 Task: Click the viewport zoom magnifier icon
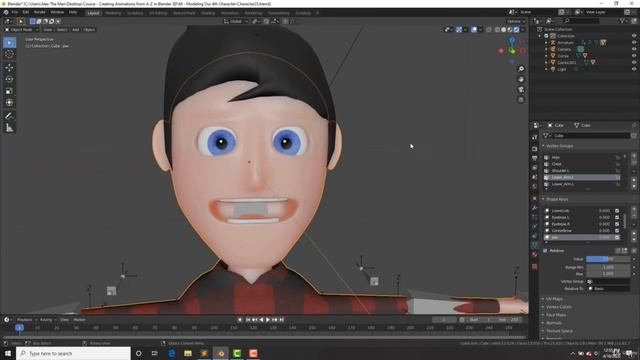pos(521,69)
